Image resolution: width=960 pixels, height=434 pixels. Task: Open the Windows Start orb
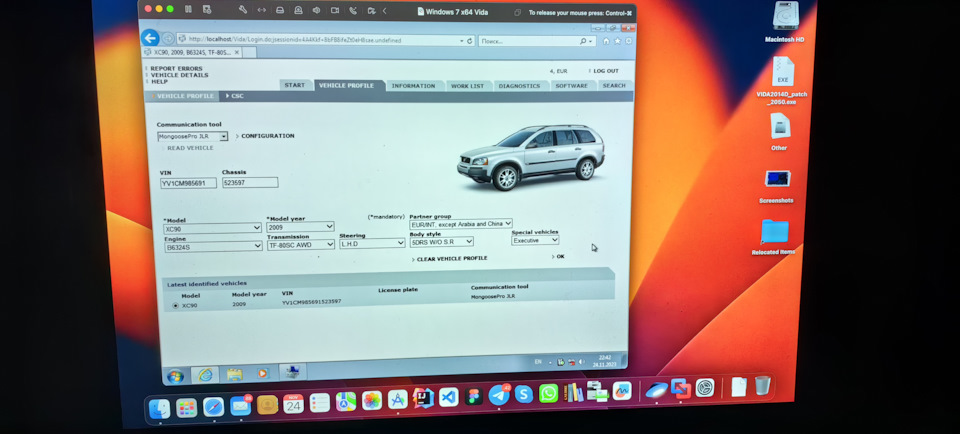click(x=174, y=375)
